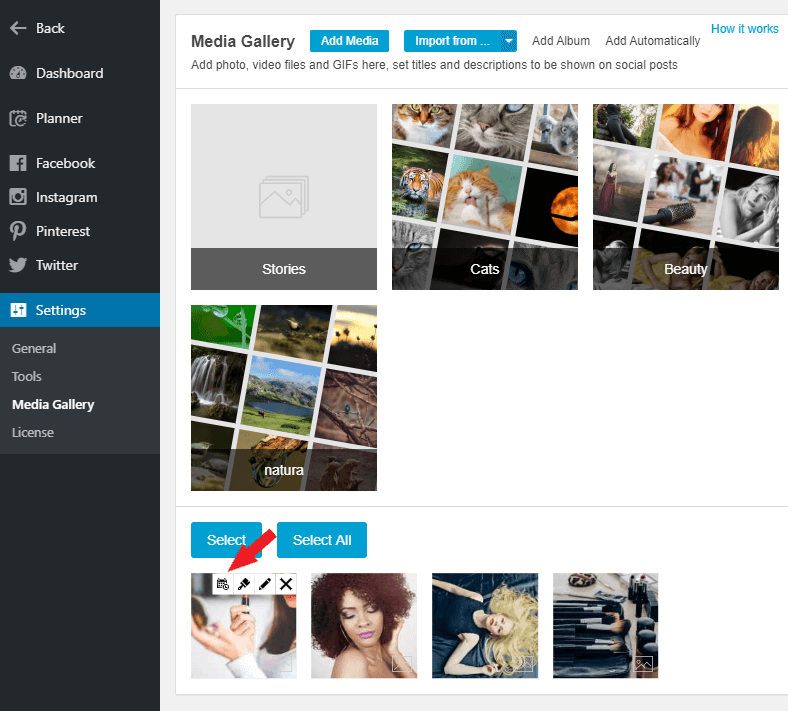This screenshot has height=711, width=788.
Task: Click the Add Media button
Action: pos(349,41)
